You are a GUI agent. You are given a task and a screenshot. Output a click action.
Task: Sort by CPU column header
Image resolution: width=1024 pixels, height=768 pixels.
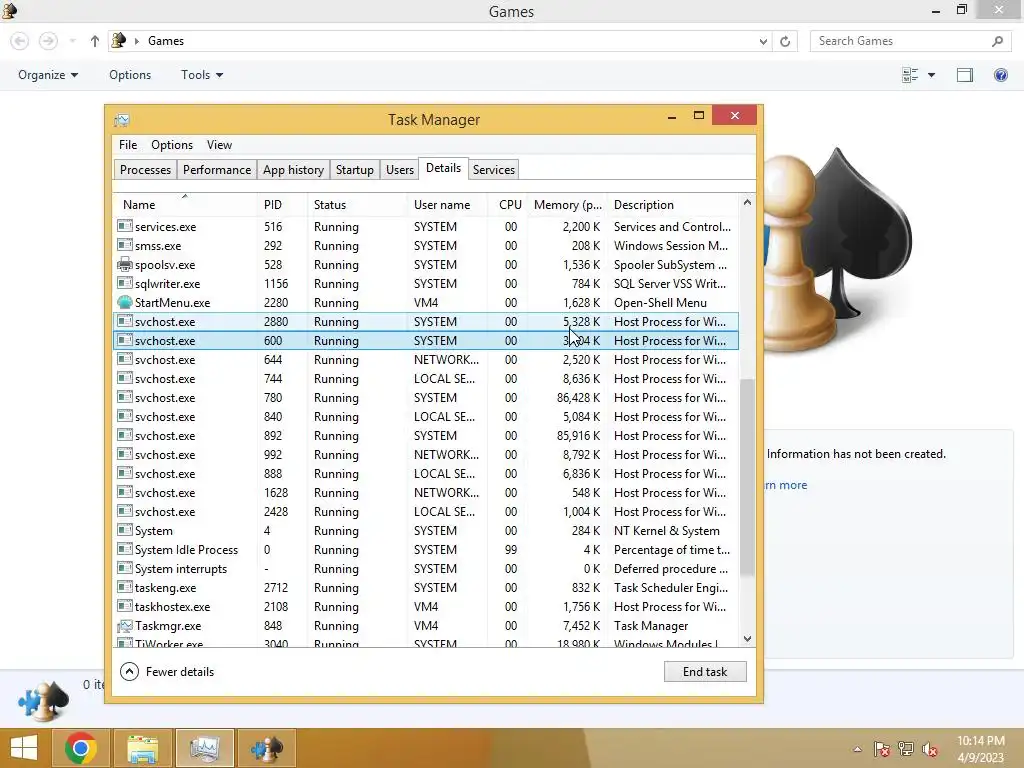(x=508, y=204)
